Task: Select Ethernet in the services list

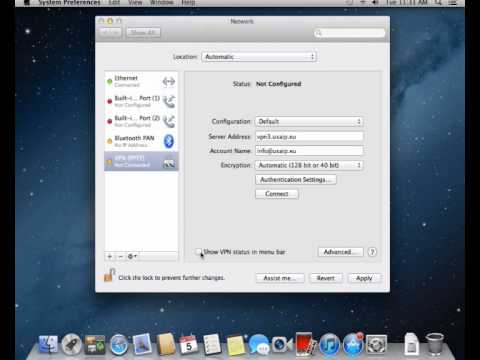Action: click(x=141, y=81)
